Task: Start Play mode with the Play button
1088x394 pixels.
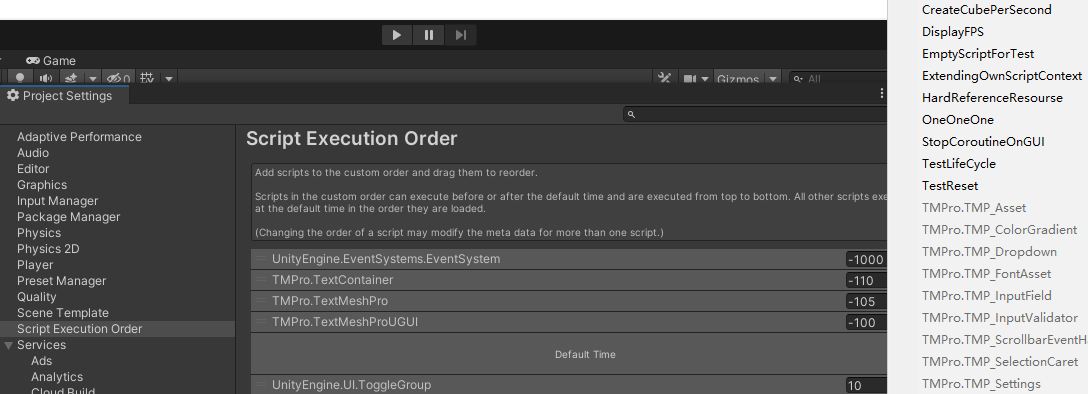Action: 397,35
